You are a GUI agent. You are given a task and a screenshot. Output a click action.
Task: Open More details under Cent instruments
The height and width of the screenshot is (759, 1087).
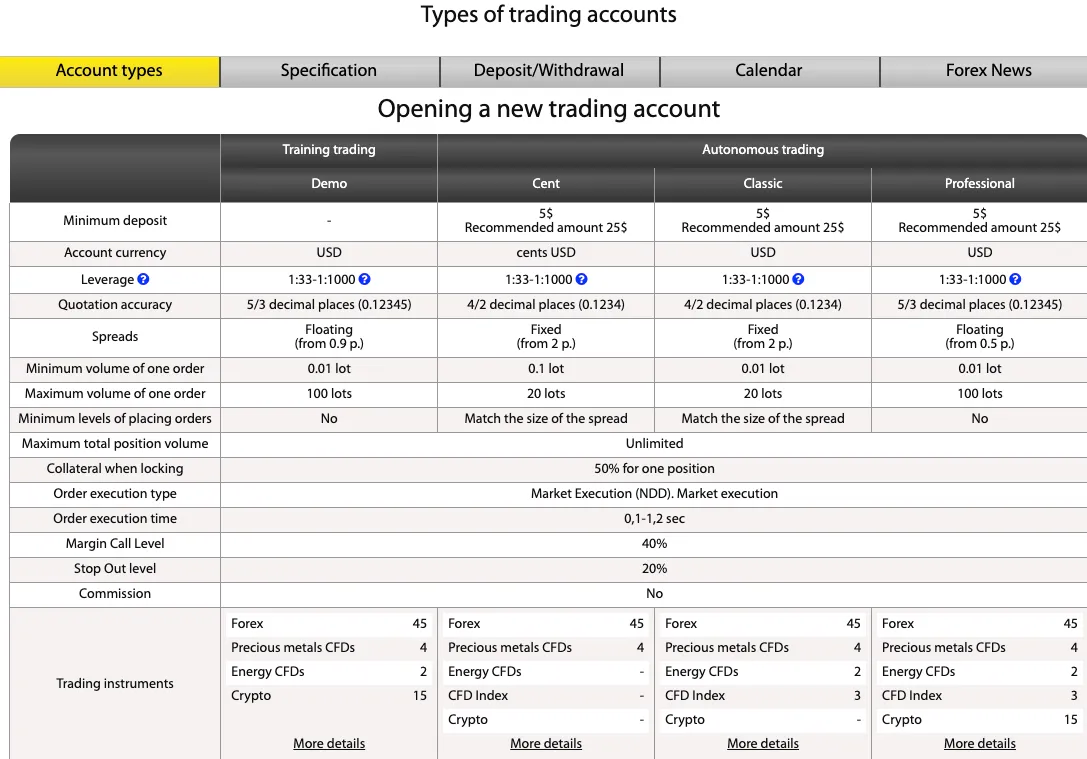tap(546, 743)
